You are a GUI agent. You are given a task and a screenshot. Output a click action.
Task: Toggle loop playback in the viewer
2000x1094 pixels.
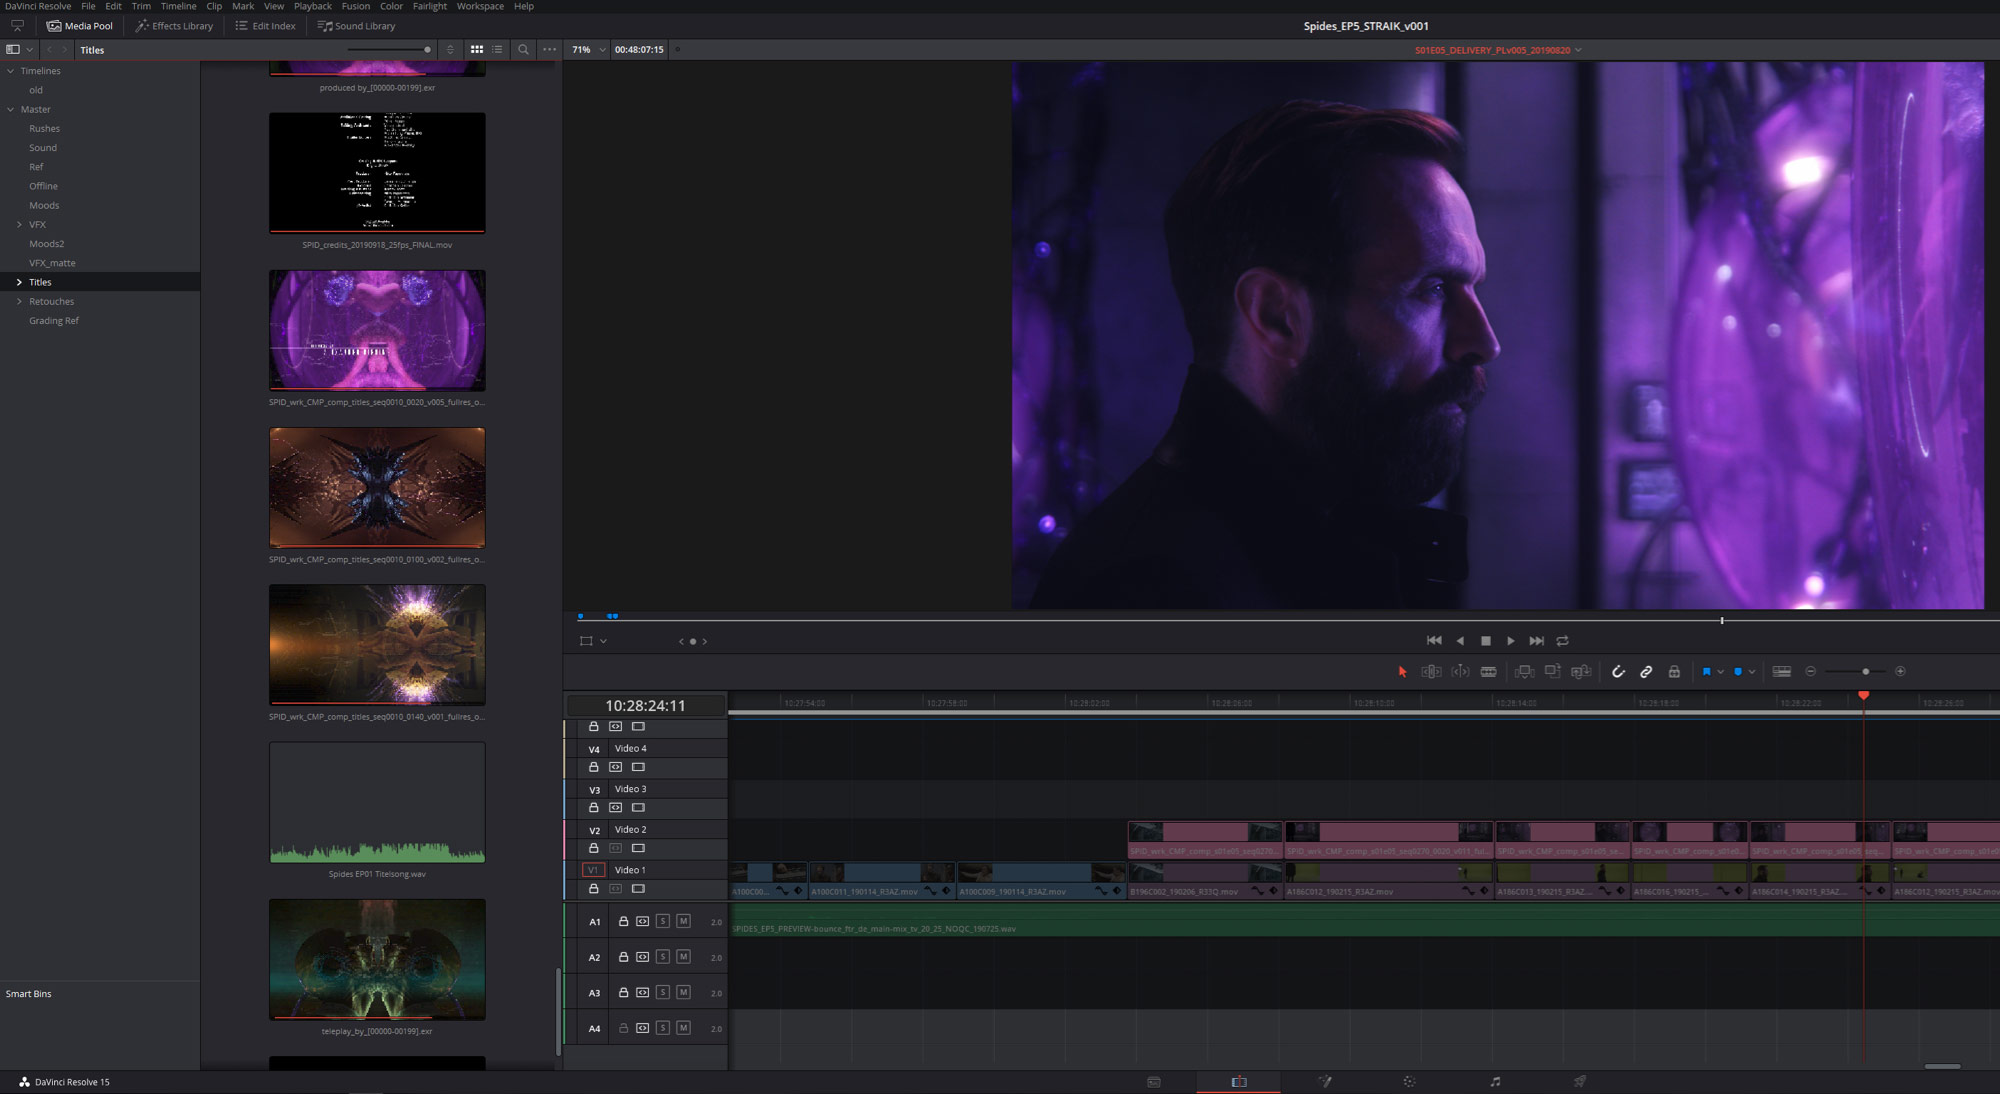[1563, 641]
